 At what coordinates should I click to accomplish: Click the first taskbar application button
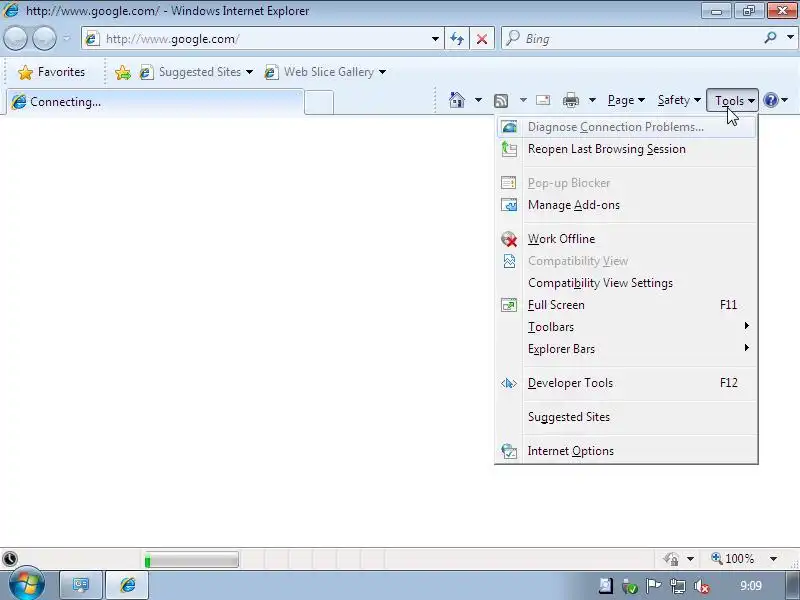tap(80, 585)
